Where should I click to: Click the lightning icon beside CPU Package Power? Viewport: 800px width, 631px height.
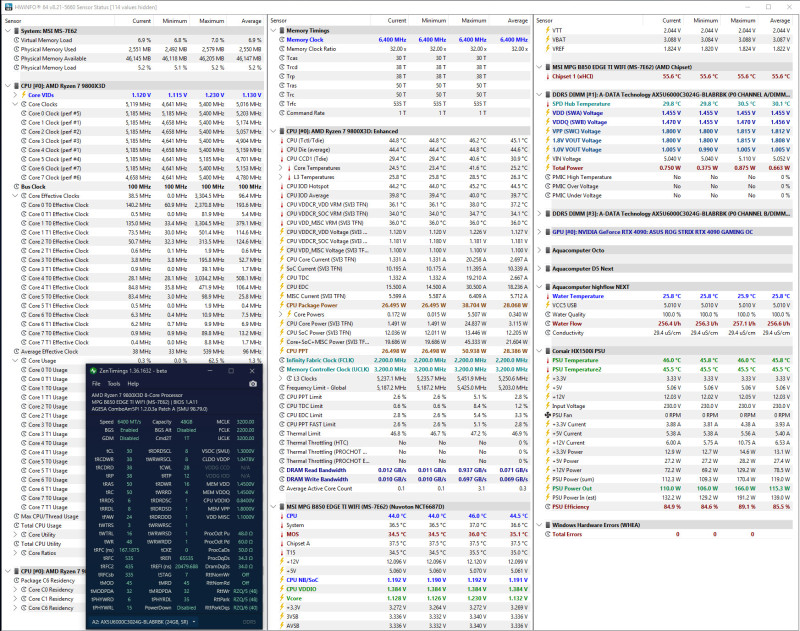coord(282,305)
